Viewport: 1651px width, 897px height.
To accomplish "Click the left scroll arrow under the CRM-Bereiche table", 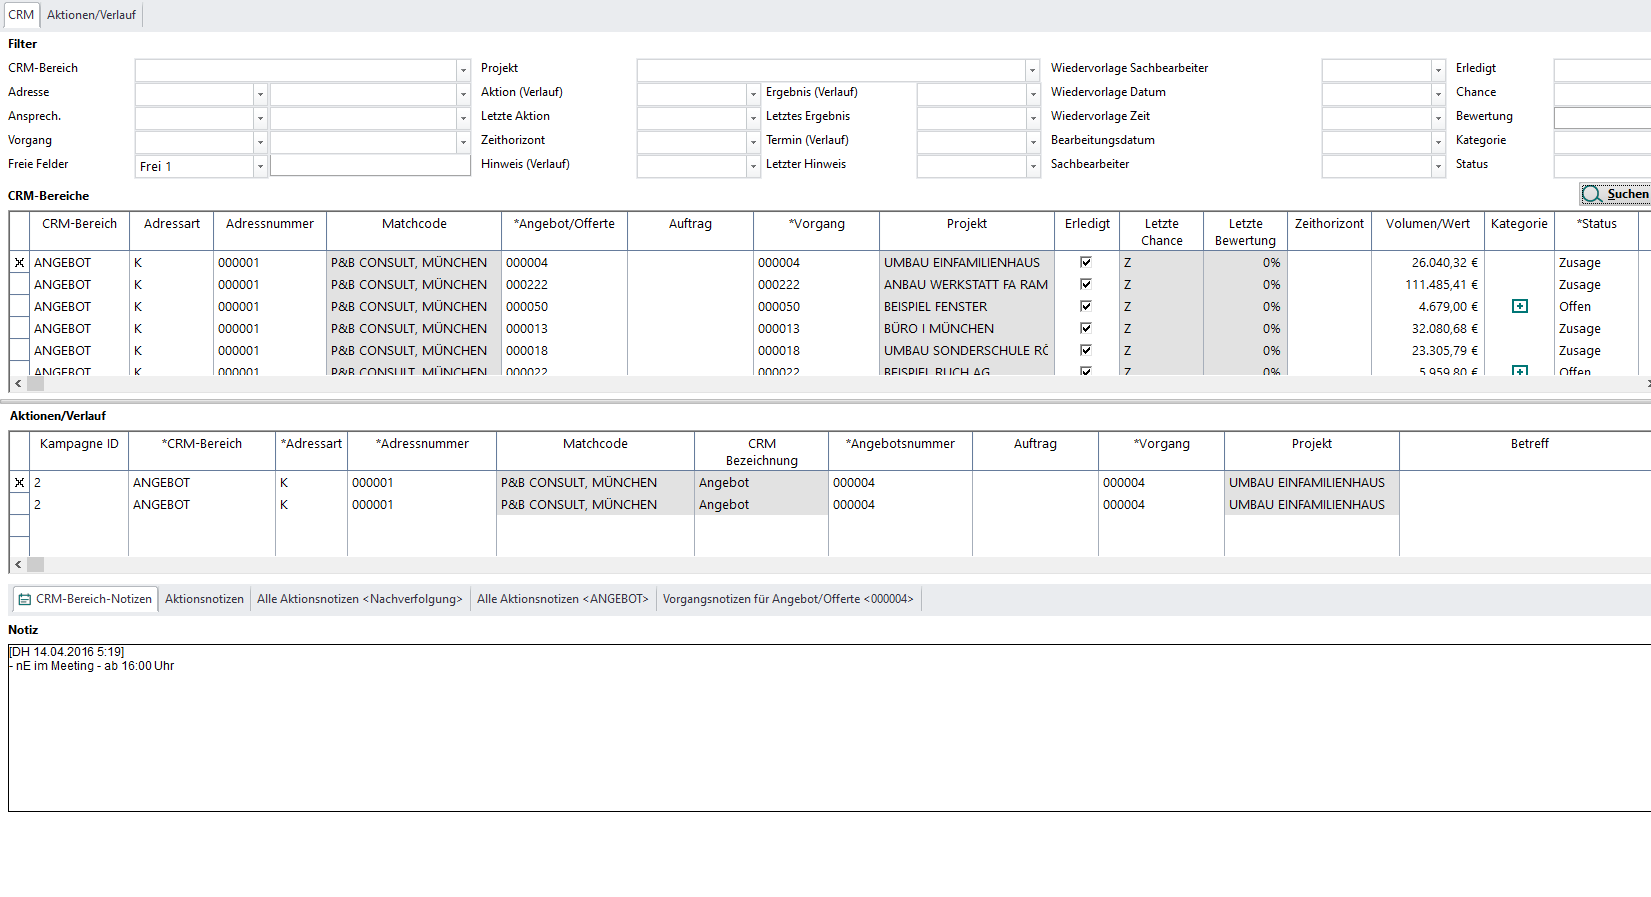I will [18, 384].
